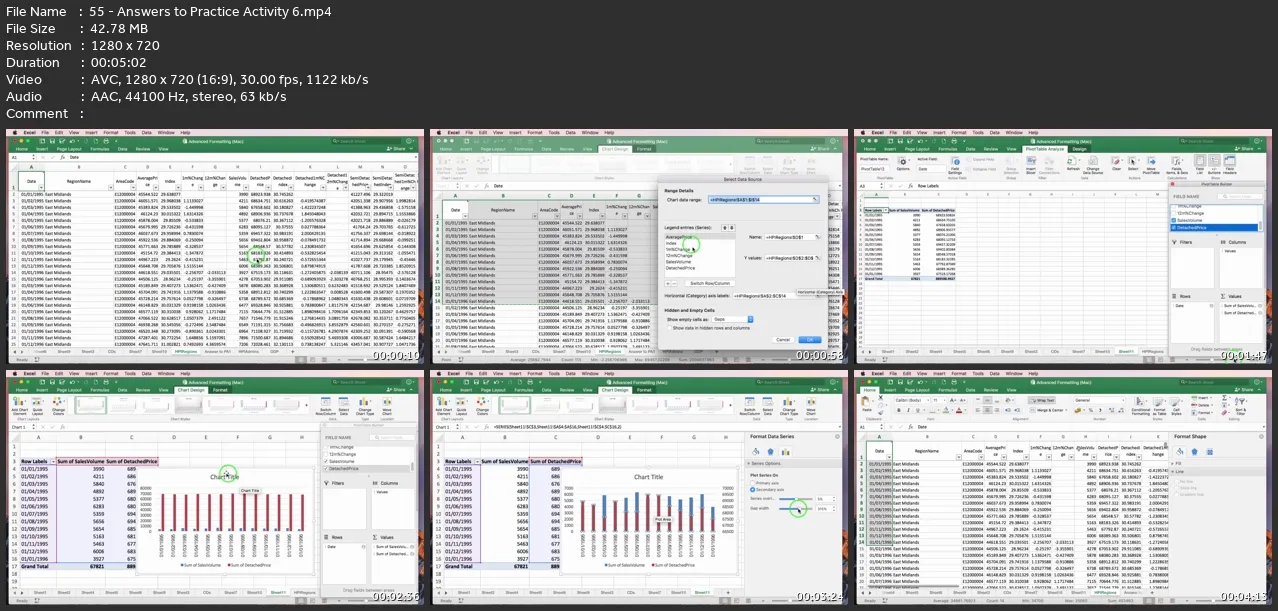Toggle Field List button (00:01:47 frame)
1278x611 pixels.
[1199, 162]
